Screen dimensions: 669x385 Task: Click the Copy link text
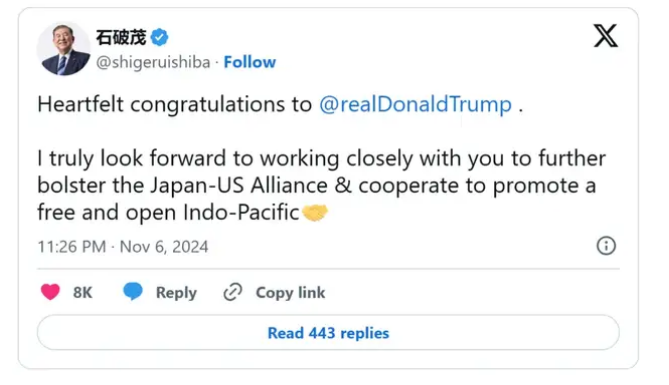pyautogui.click(x=290, y=292)
